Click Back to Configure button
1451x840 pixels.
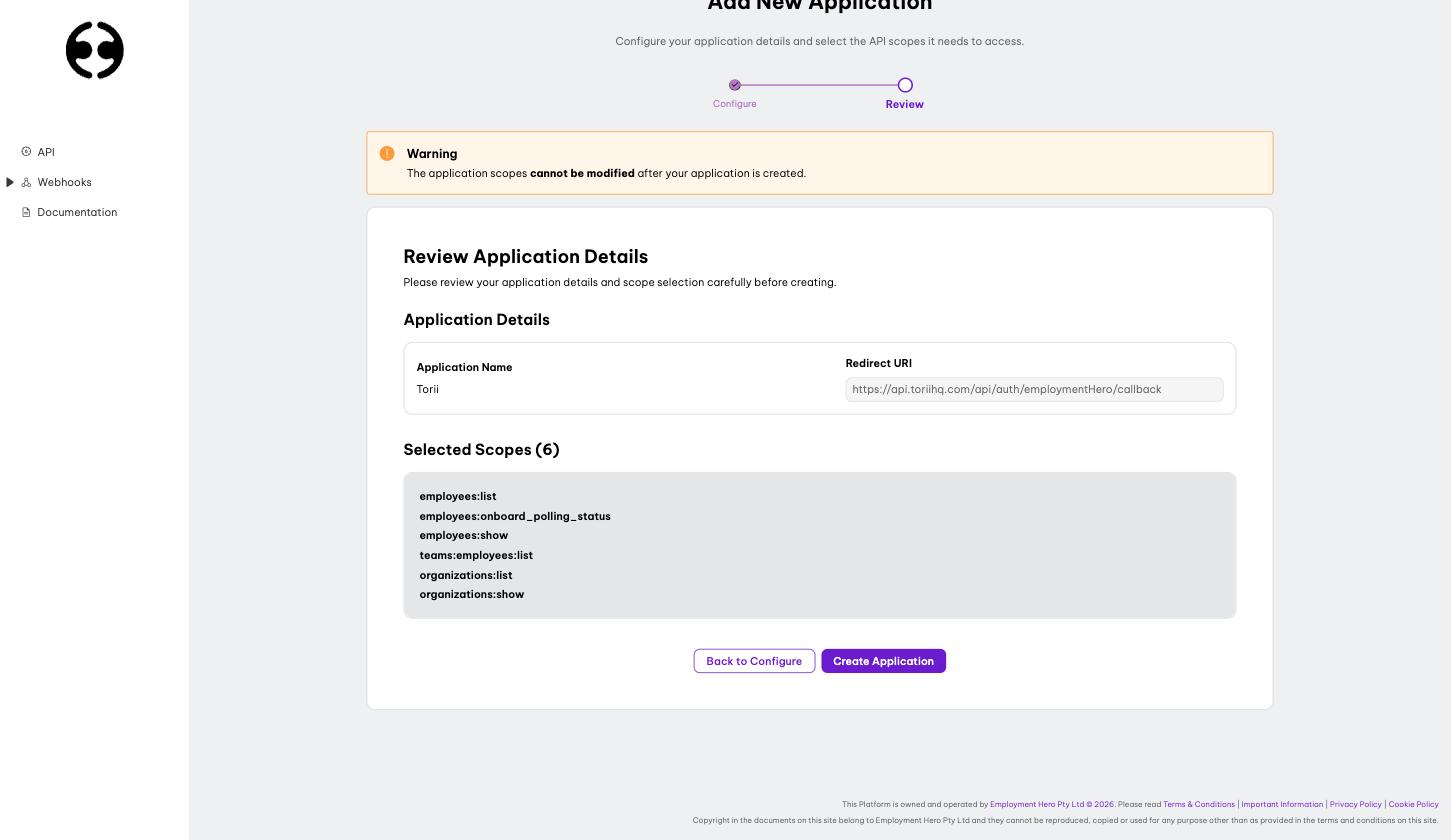coord(754,661)
